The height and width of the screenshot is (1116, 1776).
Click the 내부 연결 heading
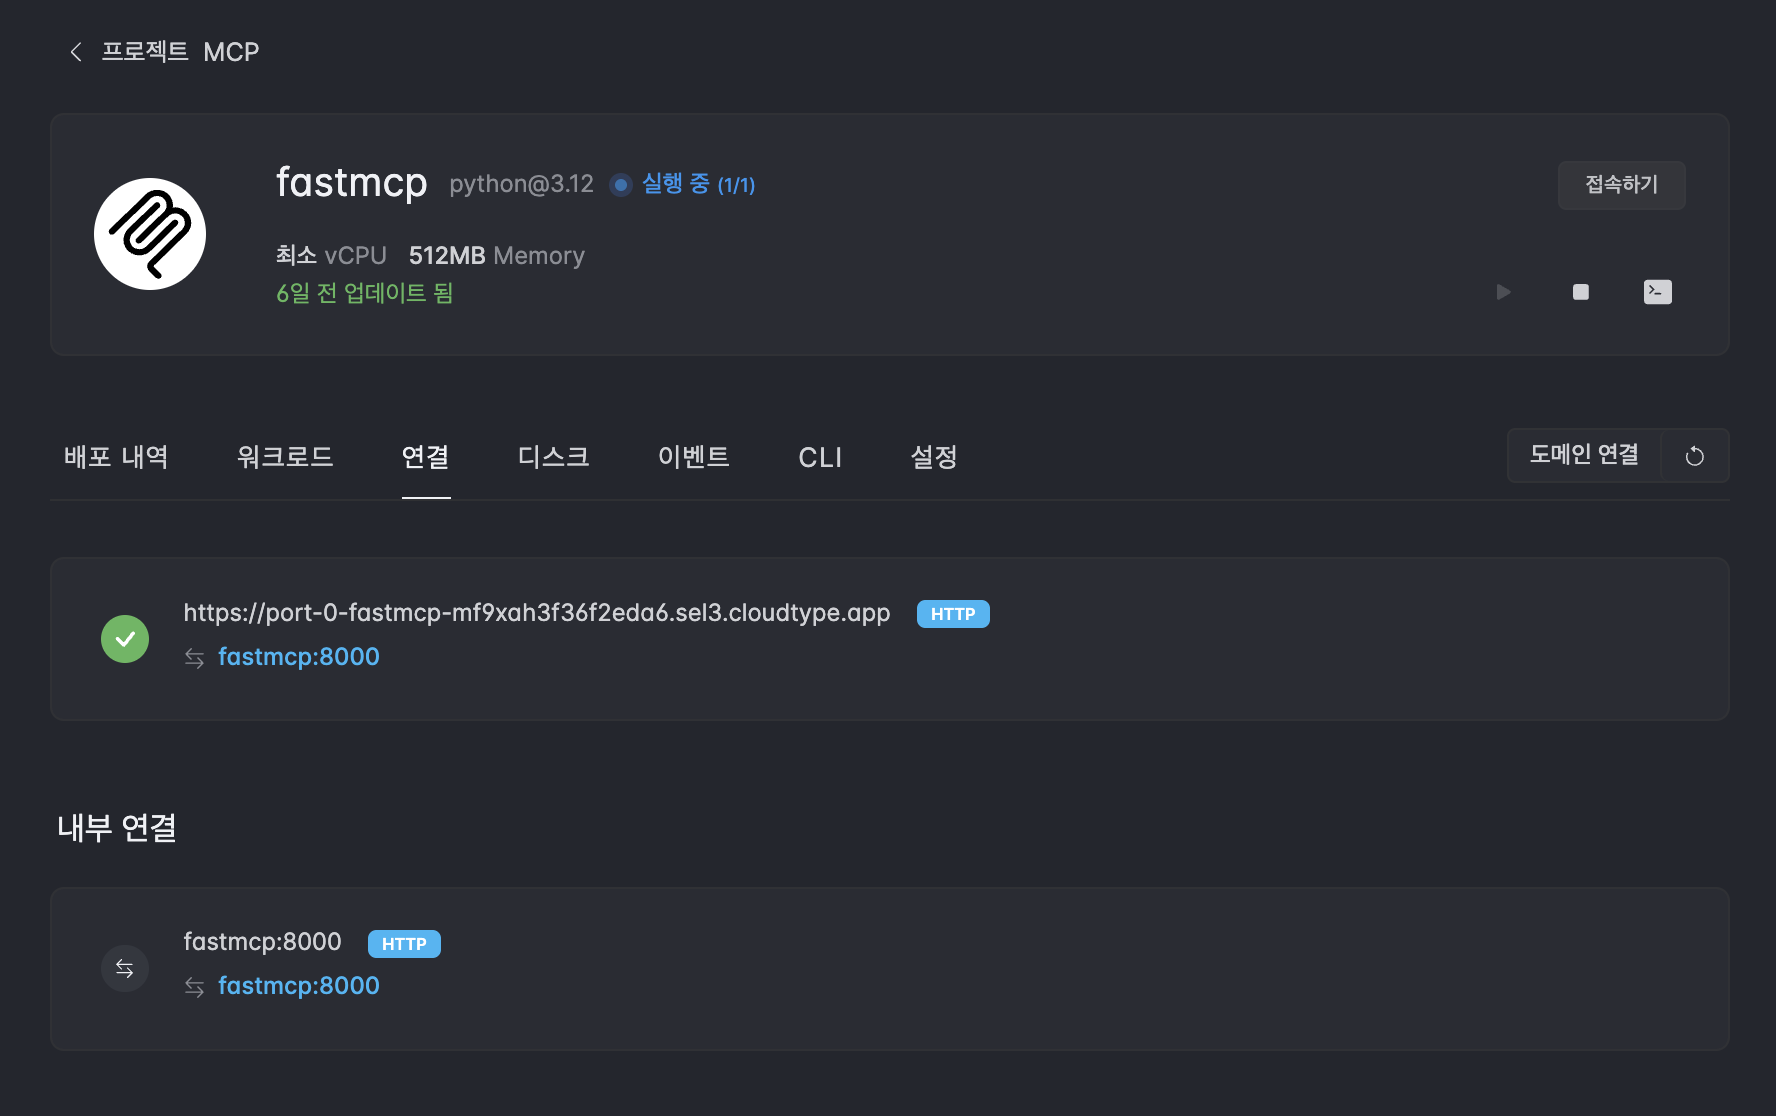pyautogui.click(x=117, y=828)
